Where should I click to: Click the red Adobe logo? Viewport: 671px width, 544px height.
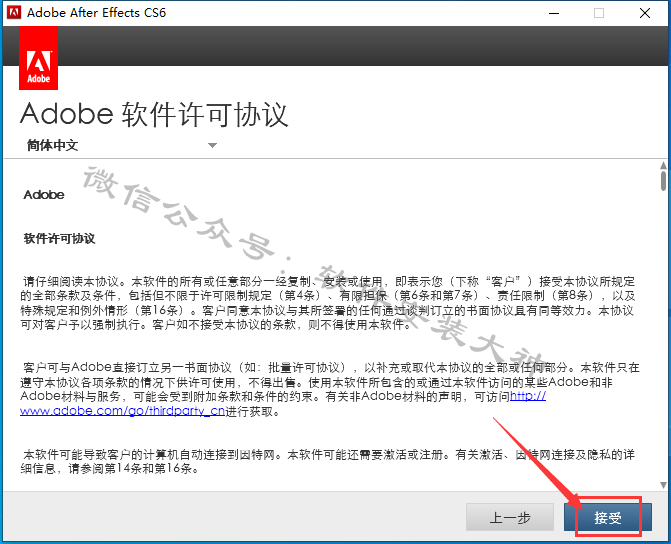pos(39,58)
